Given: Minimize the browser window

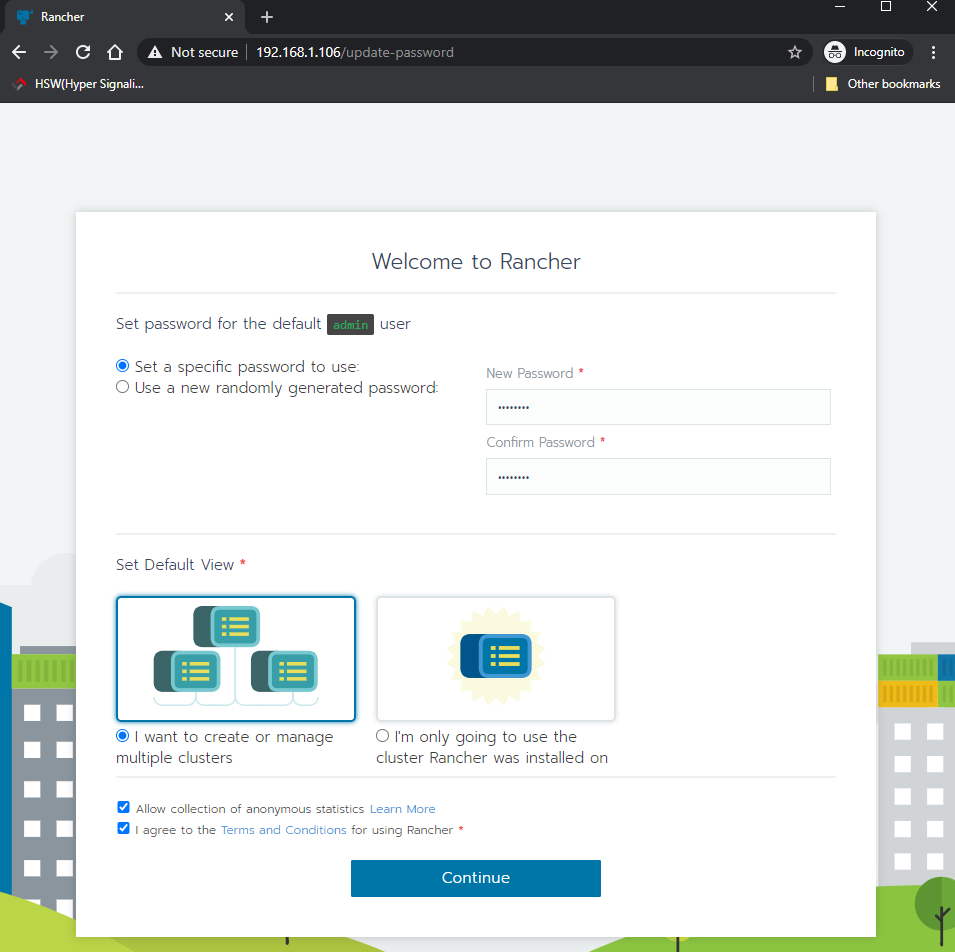Looking at the screenshot, I should (840, 7).
